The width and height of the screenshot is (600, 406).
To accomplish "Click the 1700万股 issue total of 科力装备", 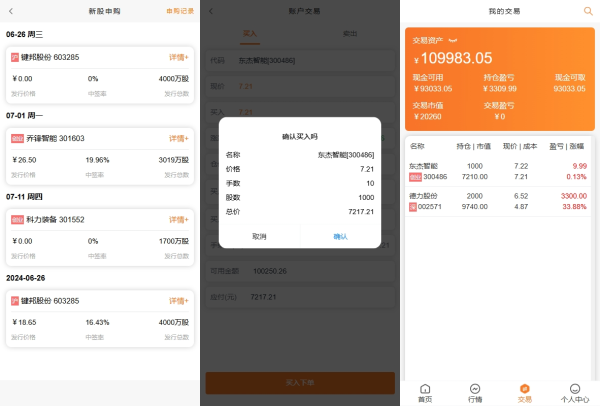I will tap(174, 241).
